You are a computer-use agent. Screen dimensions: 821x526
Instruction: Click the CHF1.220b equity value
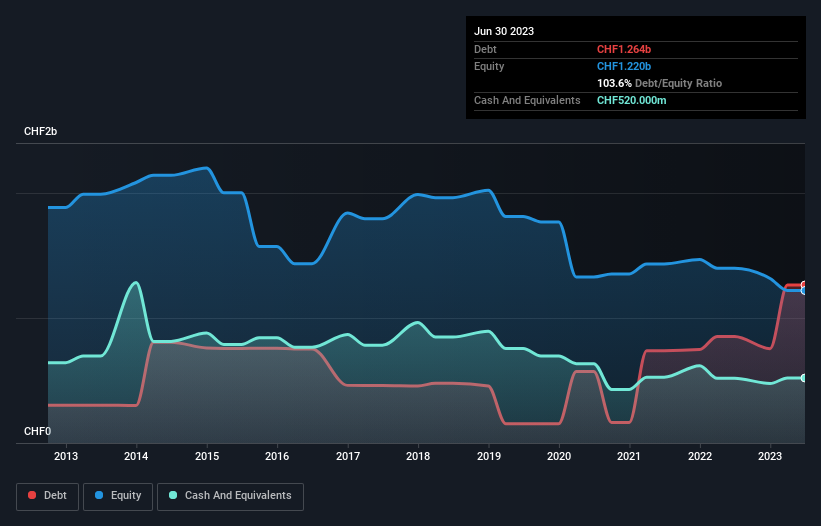click(x=624, y=66)
